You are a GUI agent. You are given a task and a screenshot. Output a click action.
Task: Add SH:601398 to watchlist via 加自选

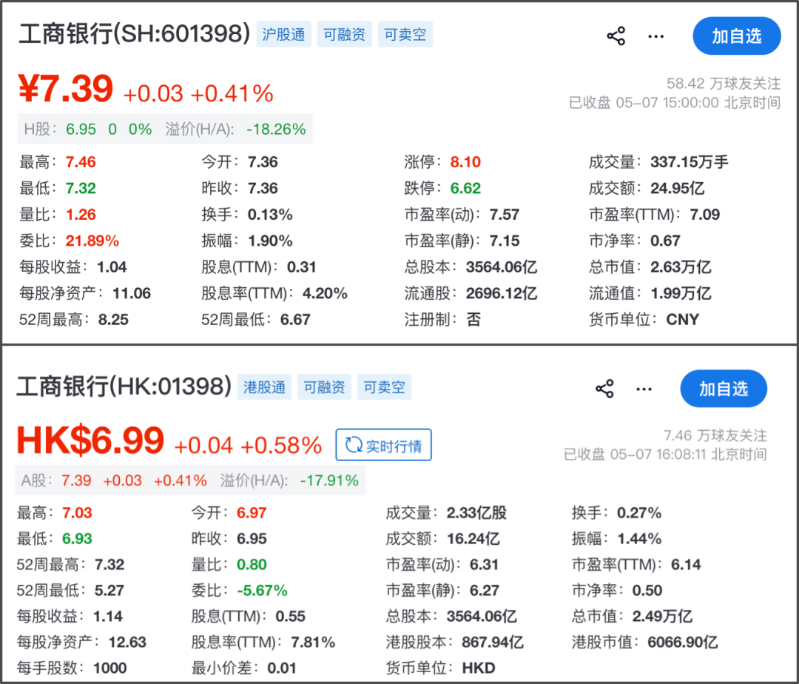[736, 36]
